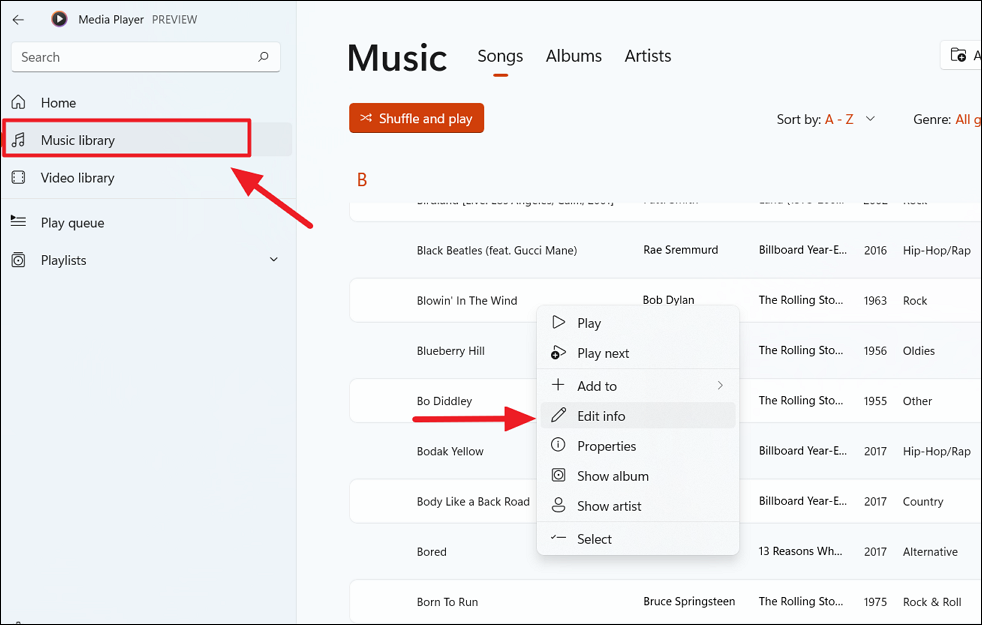Click the Add folder icon

[x=958, y=55]
